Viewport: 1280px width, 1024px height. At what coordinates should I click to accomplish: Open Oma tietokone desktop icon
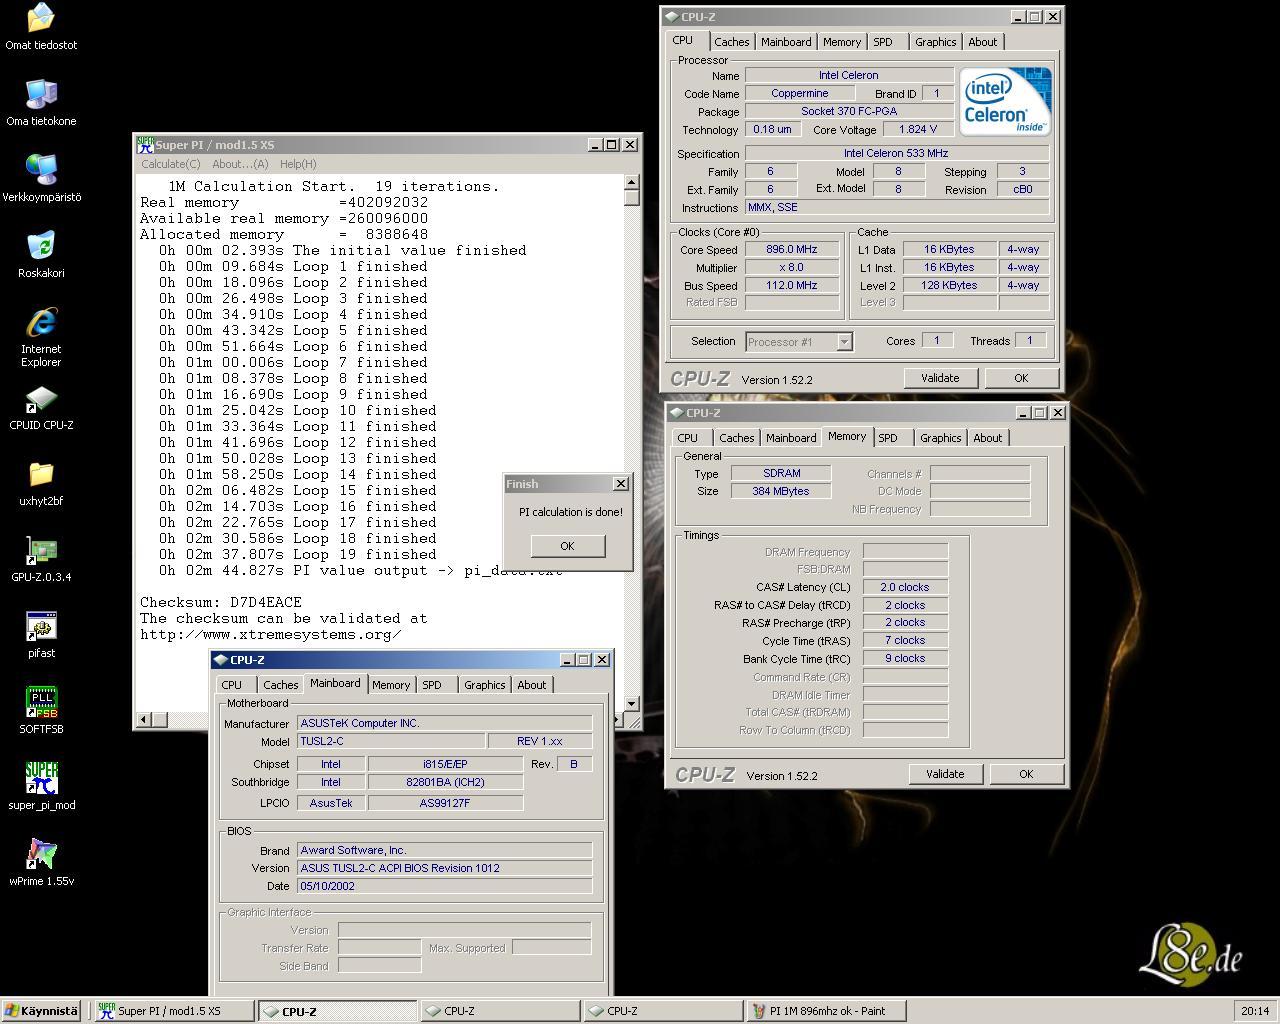pyautogui.click(x=41, y=103)
